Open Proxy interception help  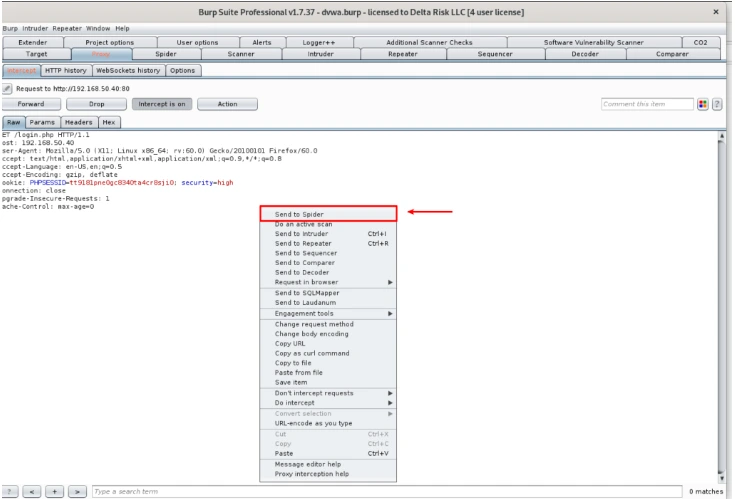[x=328, y=474]
